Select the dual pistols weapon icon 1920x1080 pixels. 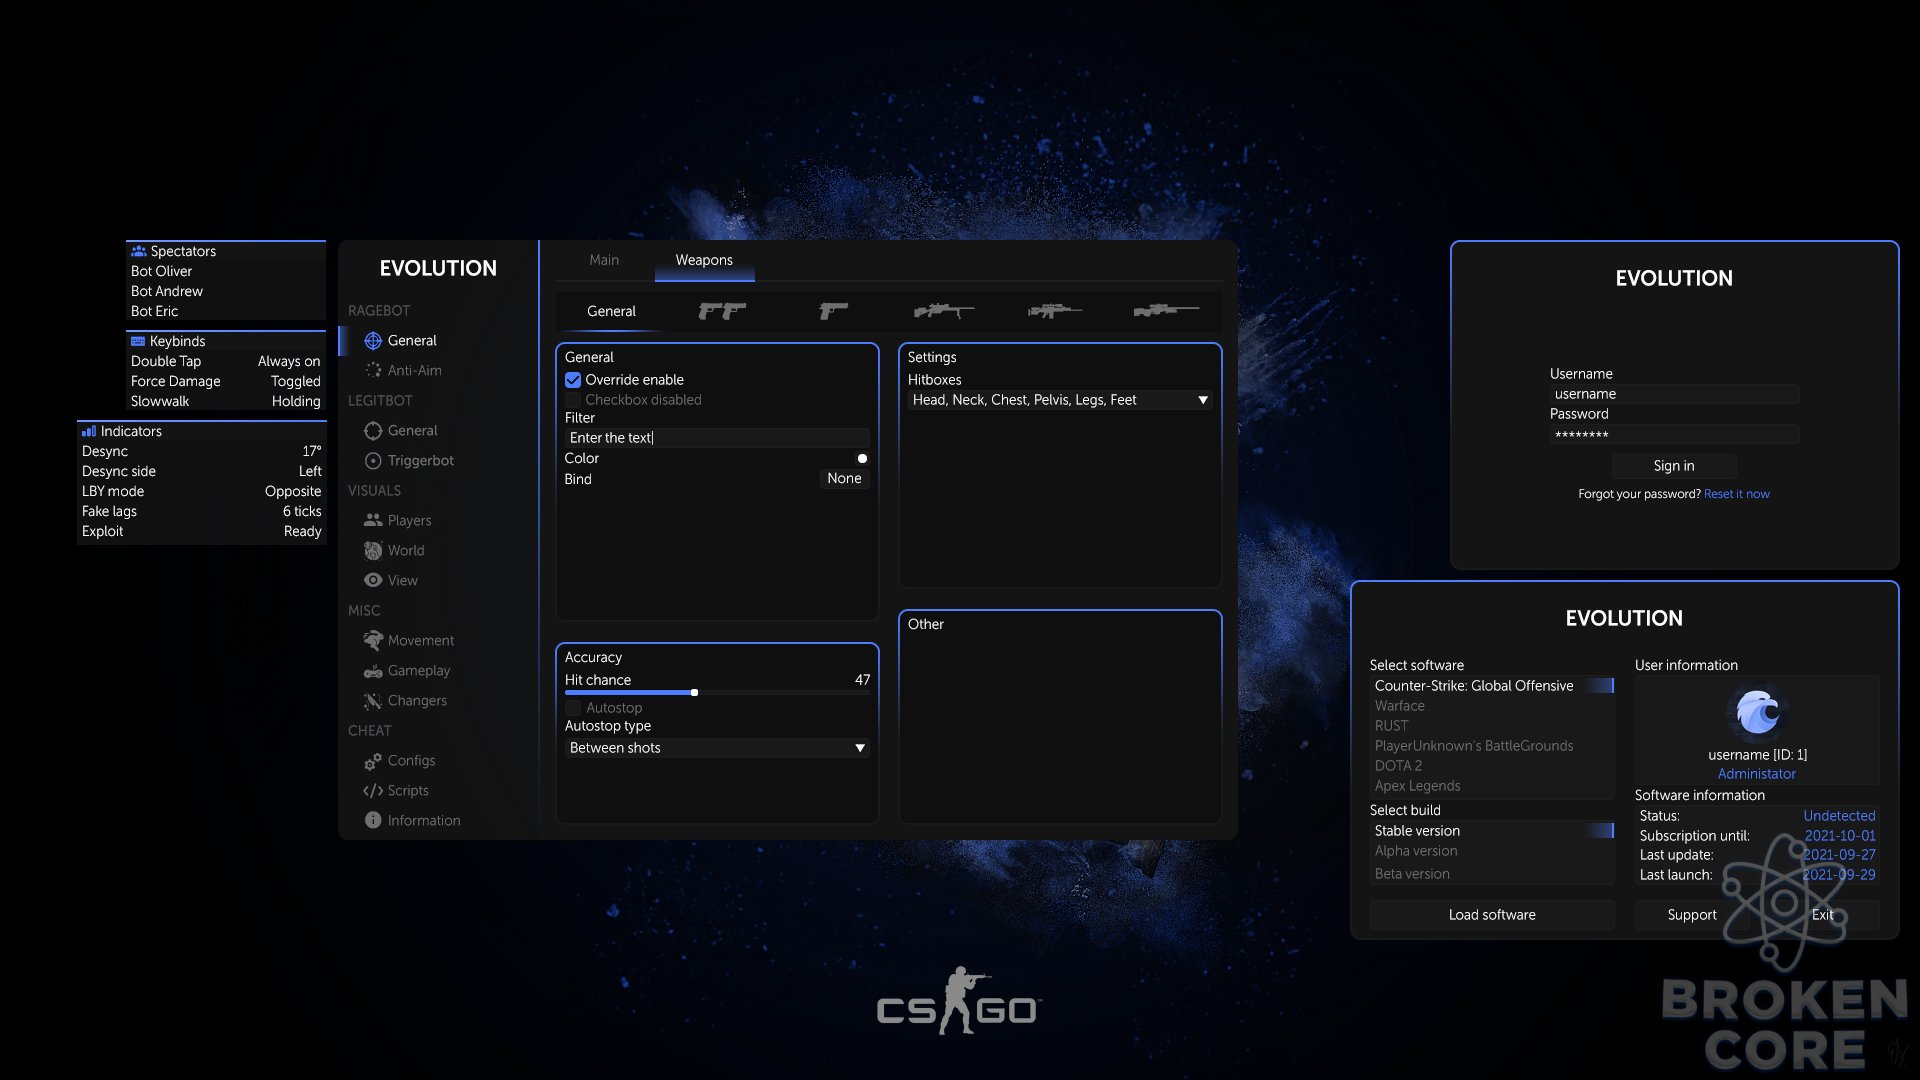click(x=722, y=311)
